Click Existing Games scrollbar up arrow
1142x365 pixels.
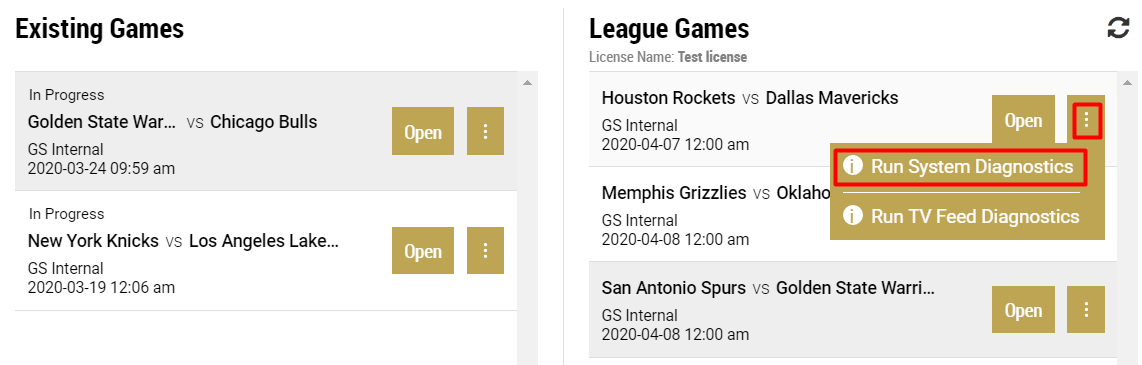point(528,82)
